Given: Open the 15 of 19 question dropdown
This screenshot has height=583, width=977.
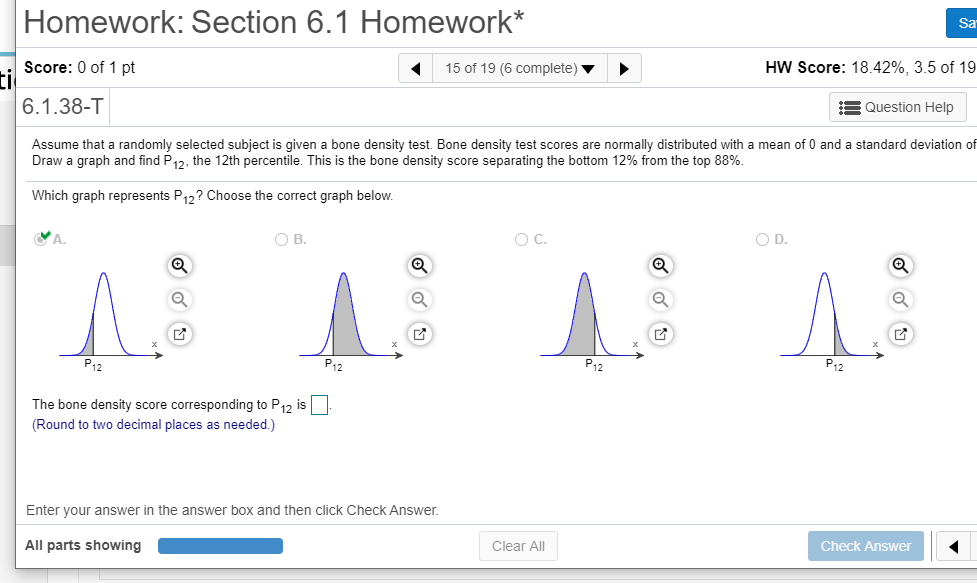Looking at the screenshot, I should 520,69.
